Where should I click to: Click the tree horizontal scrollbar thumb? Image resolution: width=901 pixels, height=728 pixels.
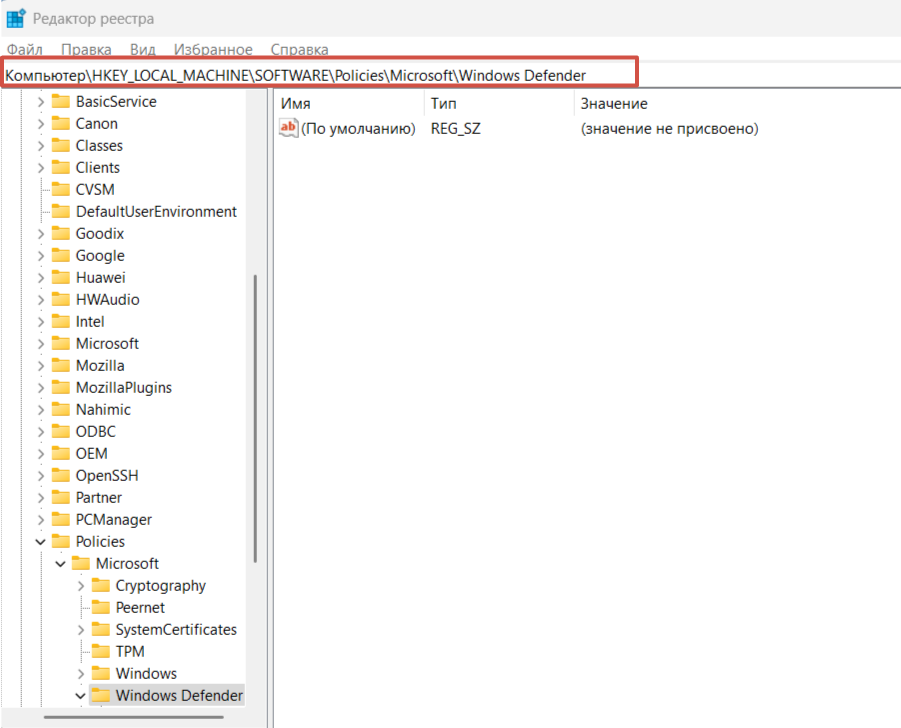tap(134, 717)
